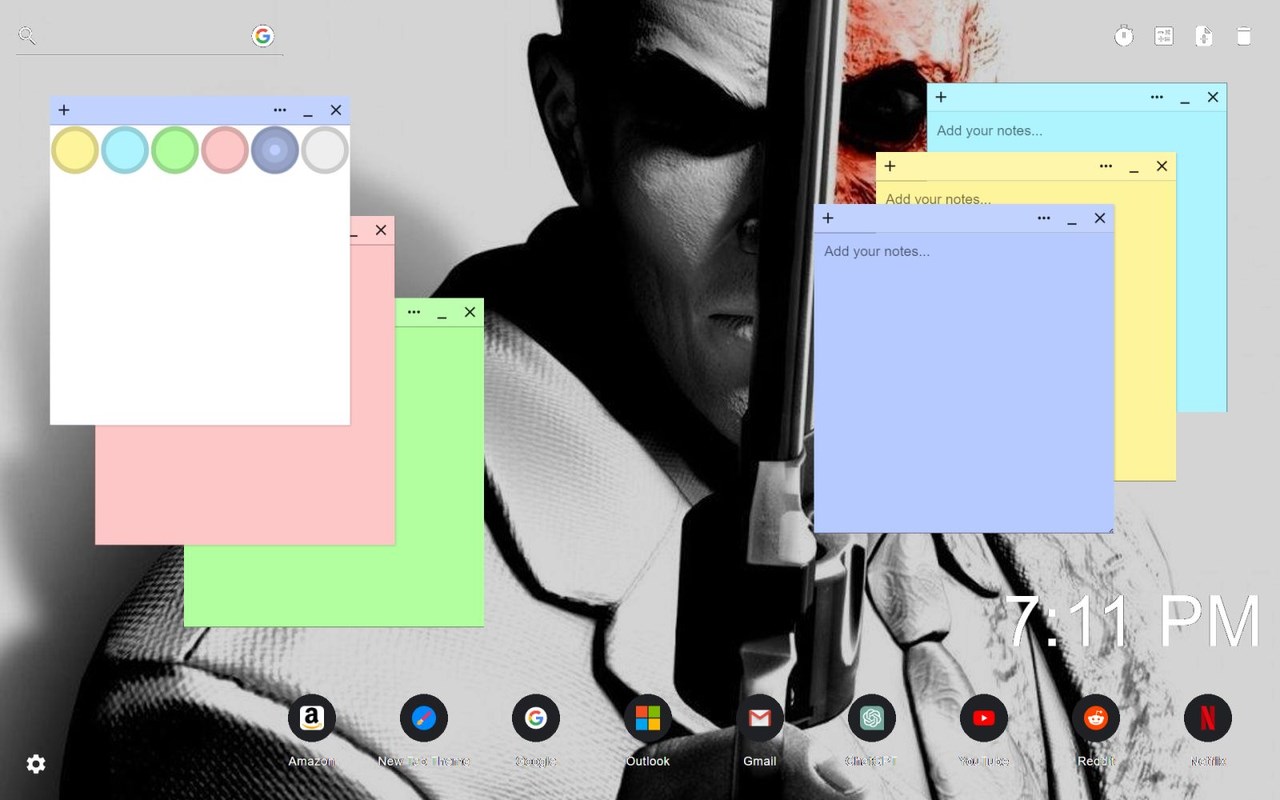Screen dimensions: 1280x800
Task: Open the New Tab Theme shortcut
Action: coord(424,718)
